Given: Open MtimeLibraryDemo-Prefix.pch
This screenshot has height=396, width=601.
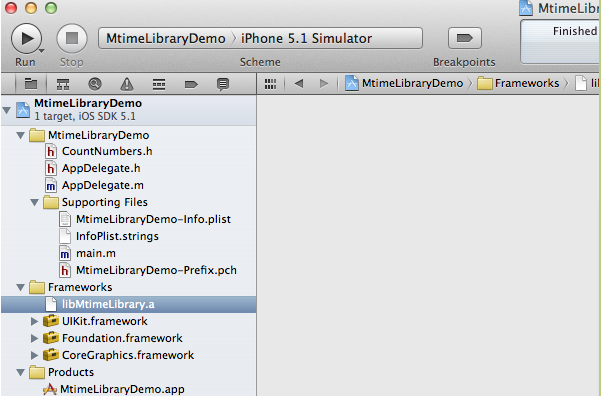Looking at the screenshot, I should pyautogui.click(x=156, y=270).
